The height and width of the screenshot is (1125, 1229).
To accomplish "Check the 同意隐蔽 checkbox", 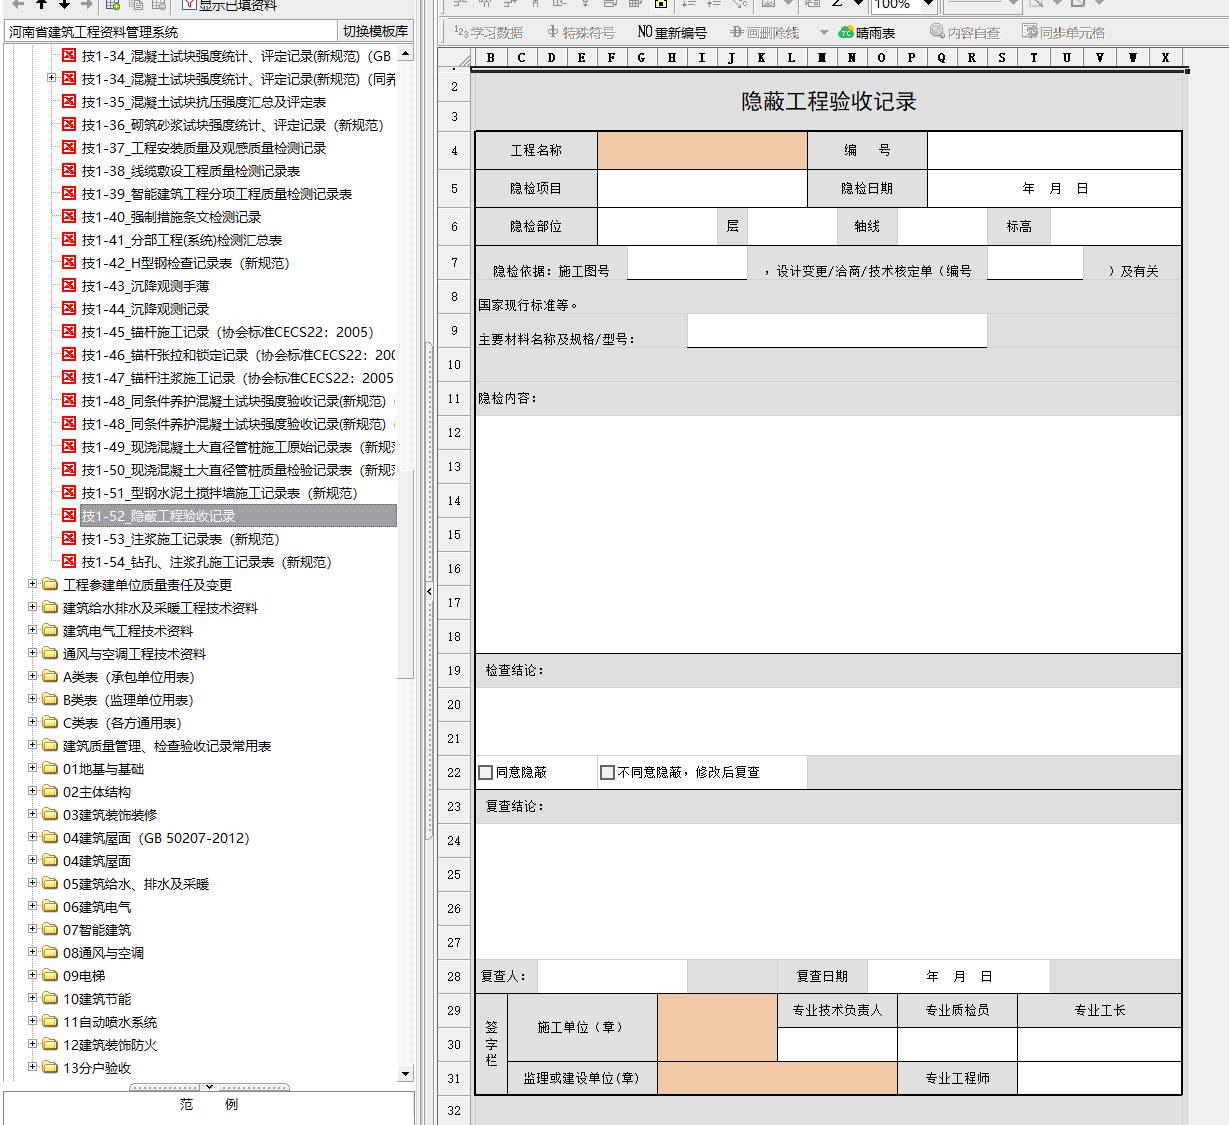I will click(486, 772).
